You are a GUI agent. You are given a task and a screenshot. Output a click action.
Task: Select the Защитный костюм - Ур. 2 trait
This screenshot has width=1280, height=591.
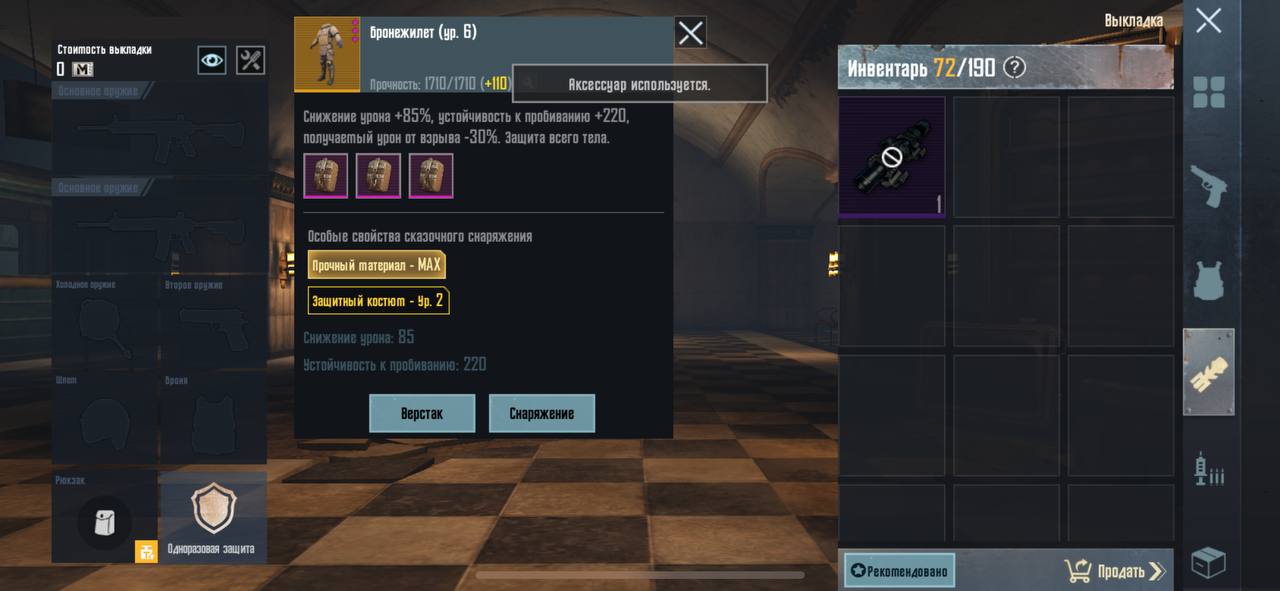(378, 300)
